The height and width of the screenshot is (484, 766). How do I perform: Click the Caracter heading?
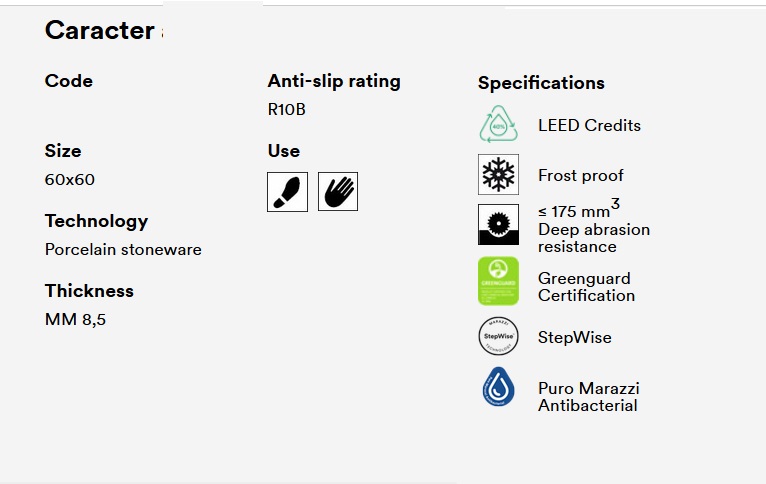click(99, 31)
